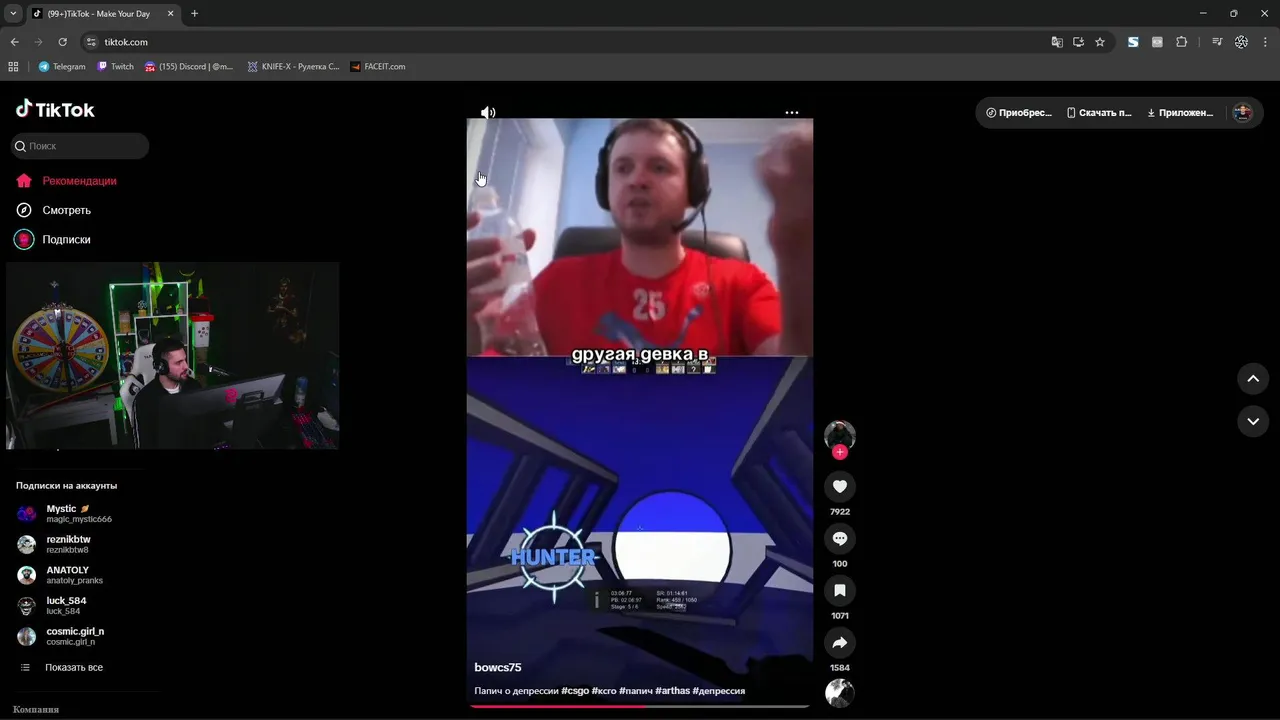
Task: Open the three-dot video options menu
Action: [792, 113]
